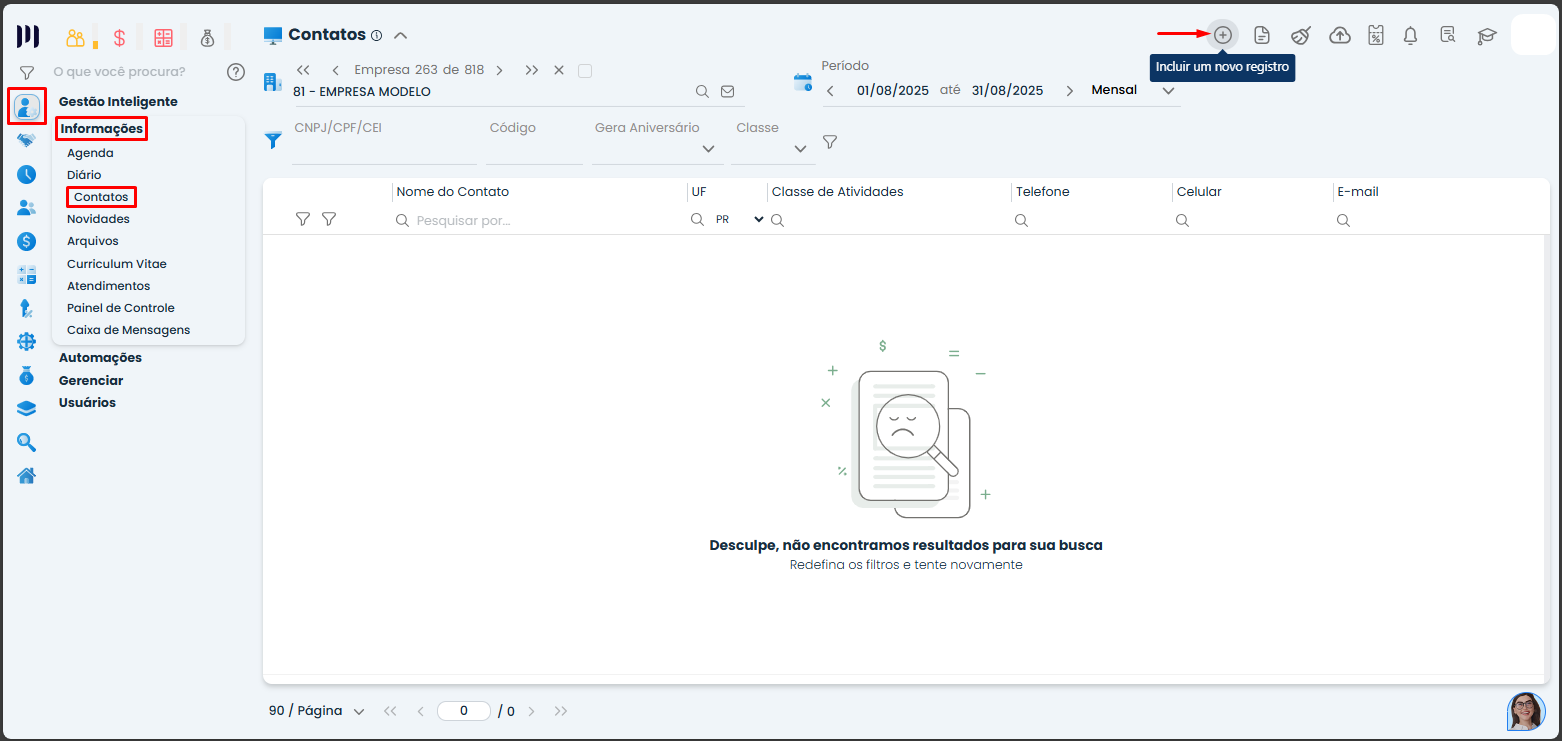This screenshot has height=741, width=1562.
Task: Open the UF state dropdown showing PR
Action: [x=739, y=220]
